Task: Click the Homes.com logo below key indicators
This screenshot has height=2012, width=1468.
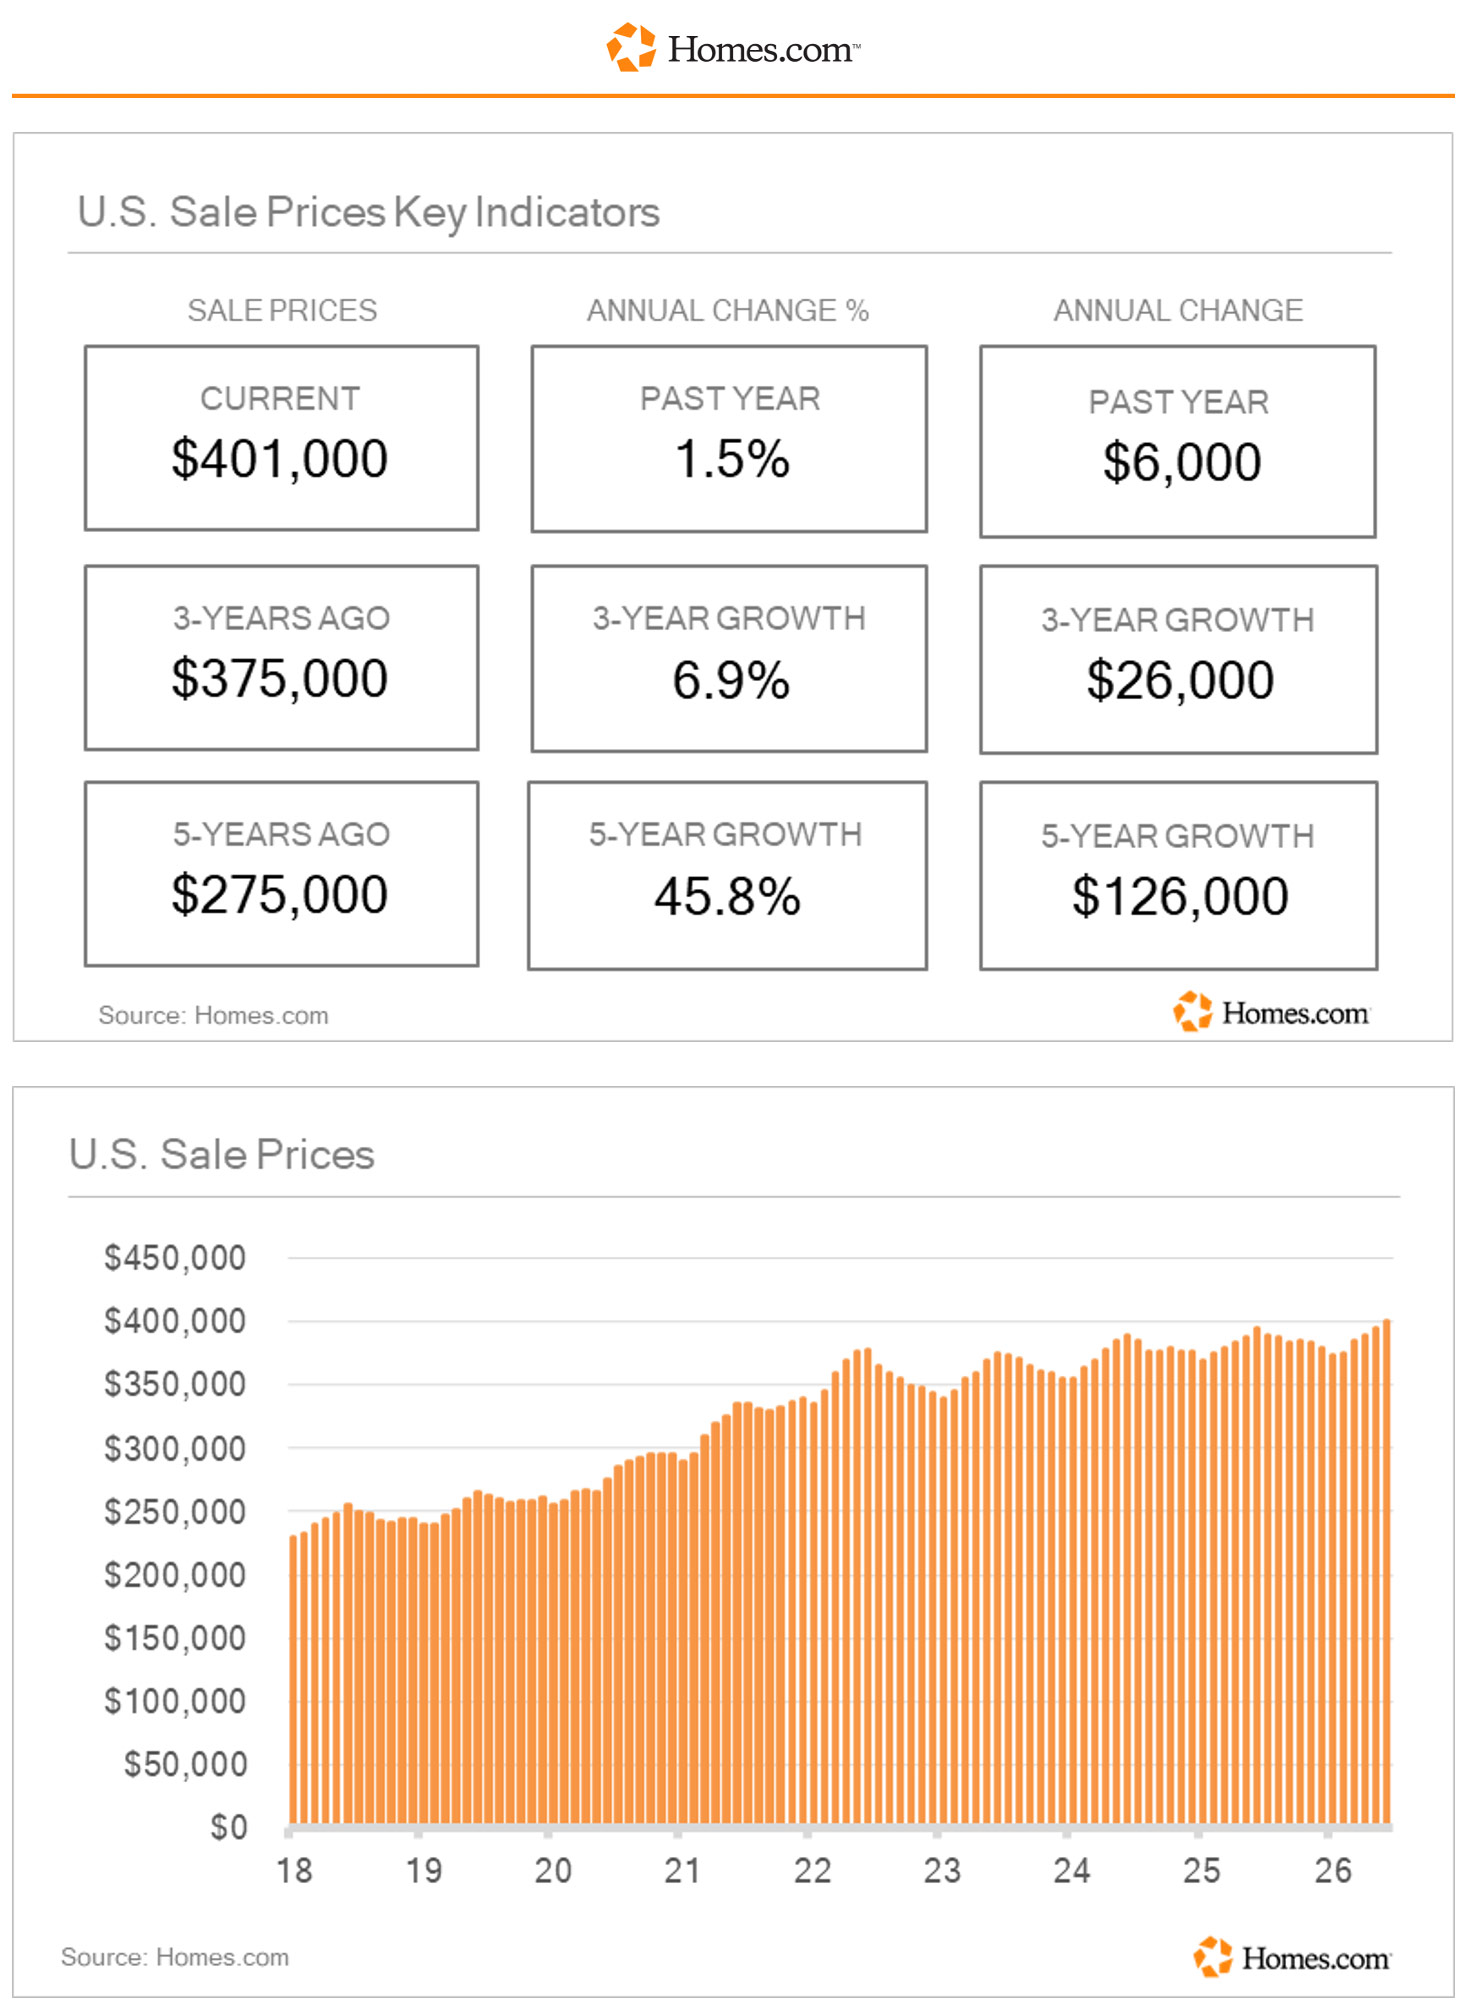Action: point(1271,1012)
